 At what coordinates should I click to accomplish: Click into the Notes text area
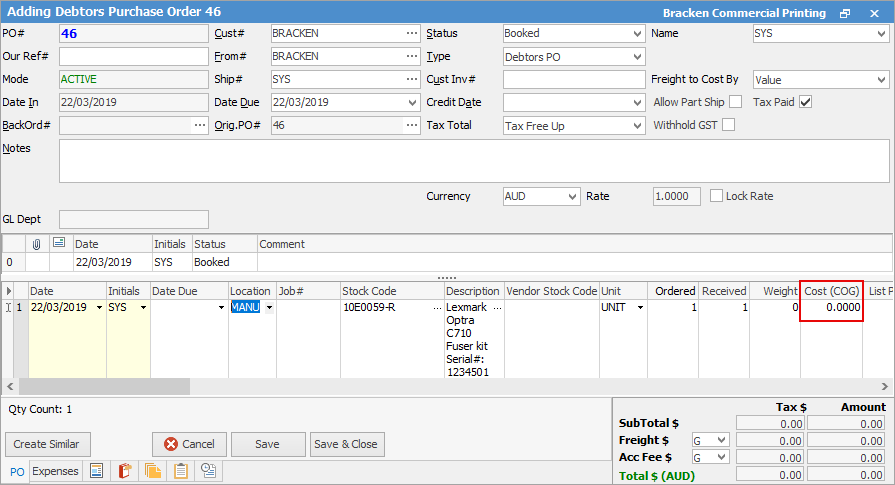click(474, 161)
